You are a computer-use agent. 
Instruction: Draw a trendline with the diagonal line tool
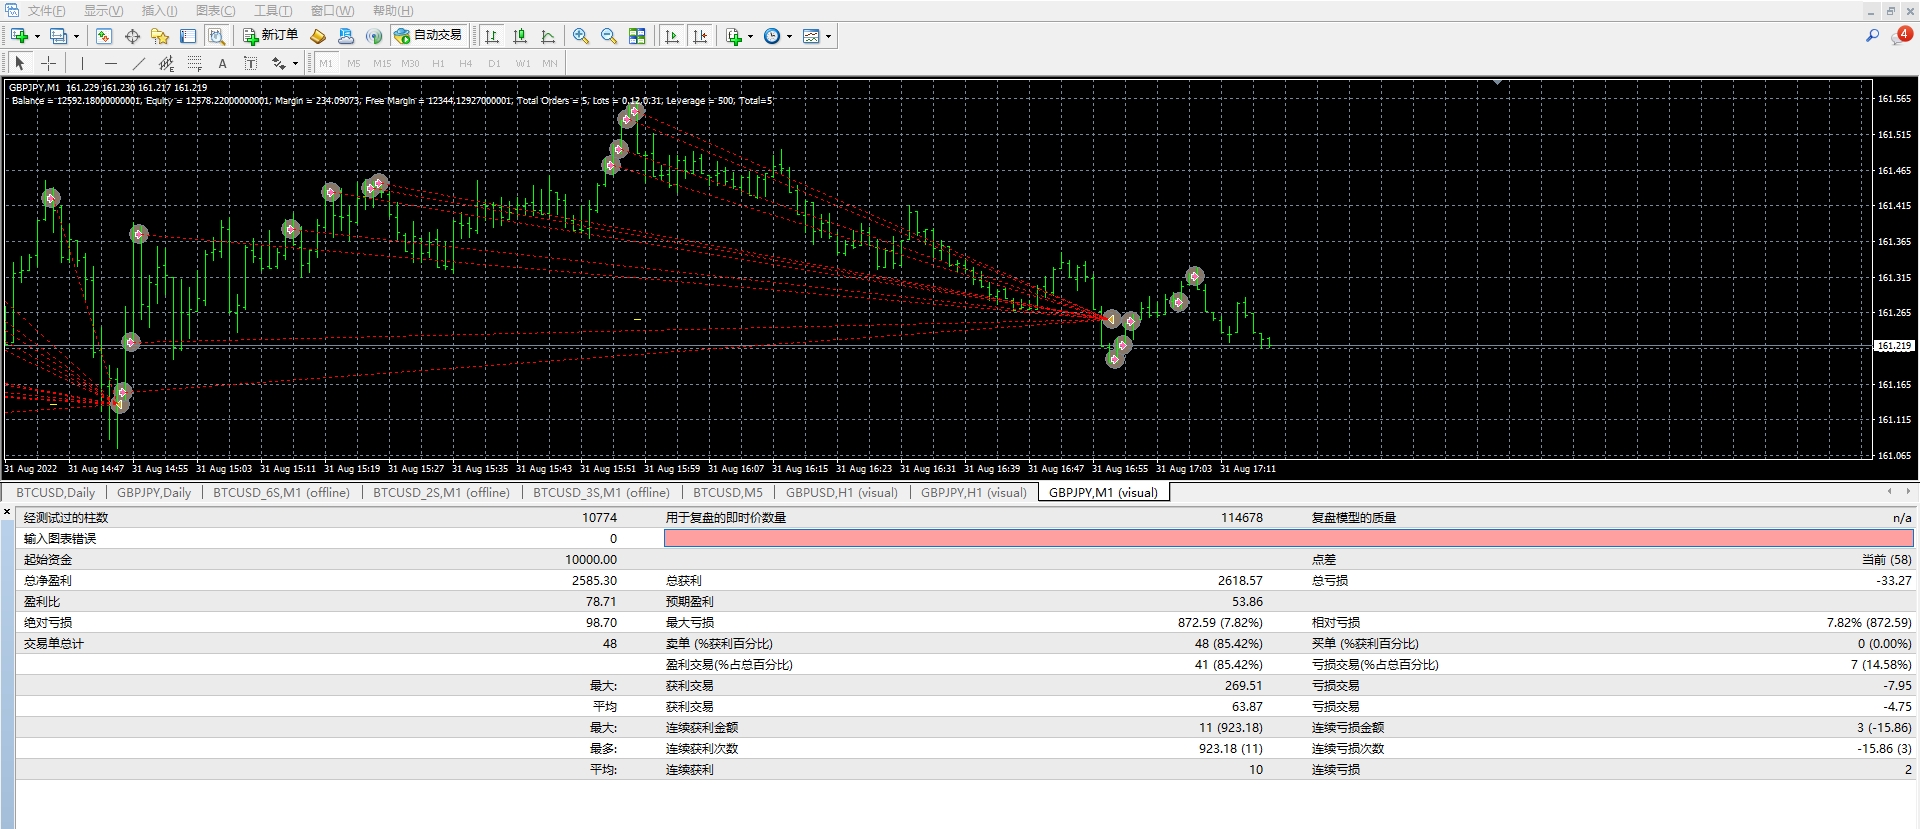(139, 63)
